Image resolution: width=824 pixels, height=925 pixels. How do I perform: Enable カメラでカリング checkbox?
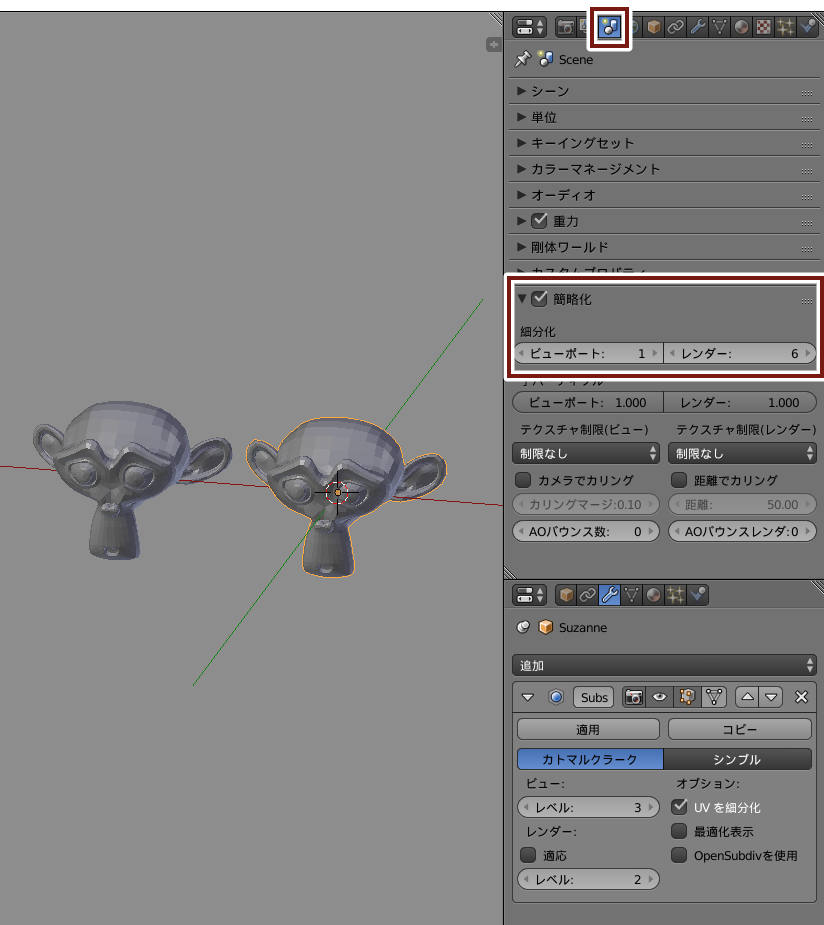(523, 480)
